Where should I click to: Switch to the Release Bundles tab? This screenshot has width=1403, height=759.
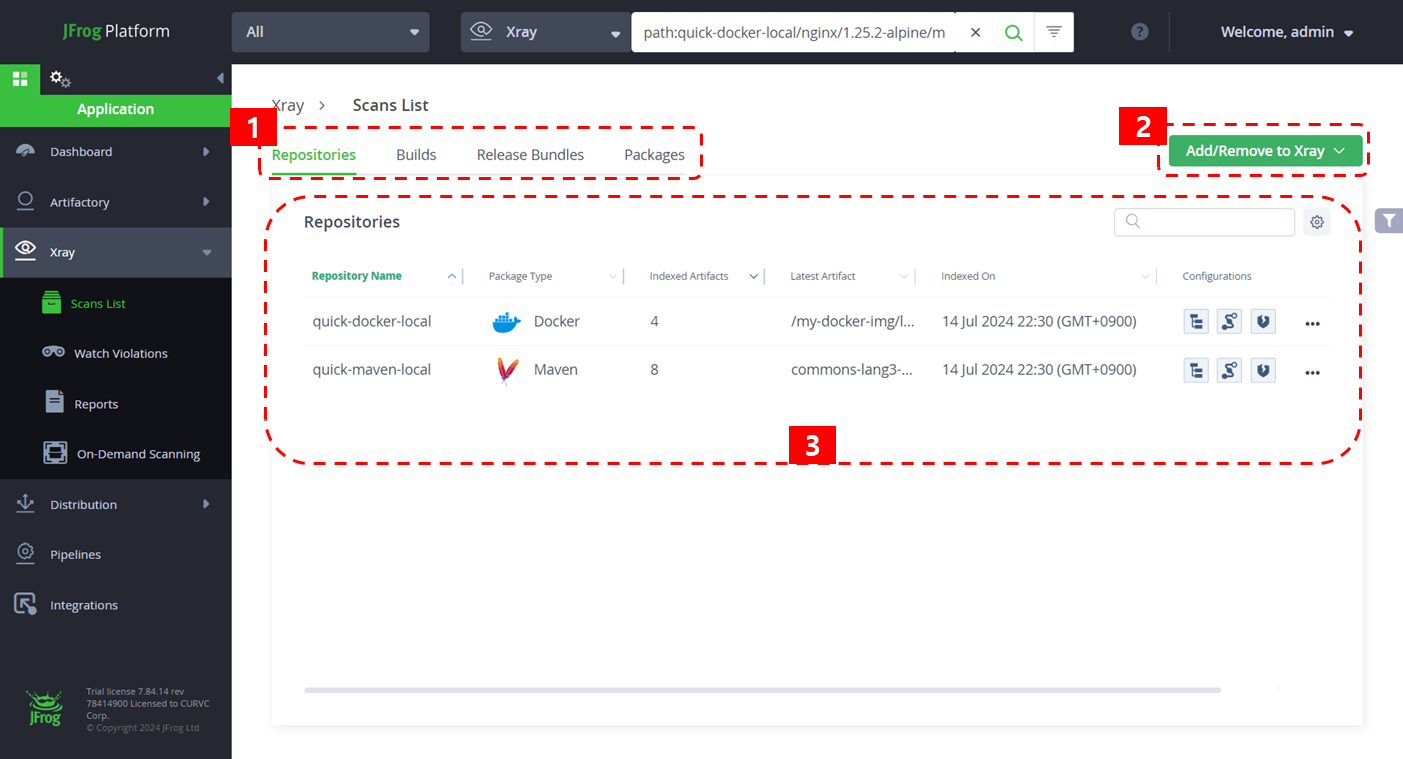[x=530, y=155]
